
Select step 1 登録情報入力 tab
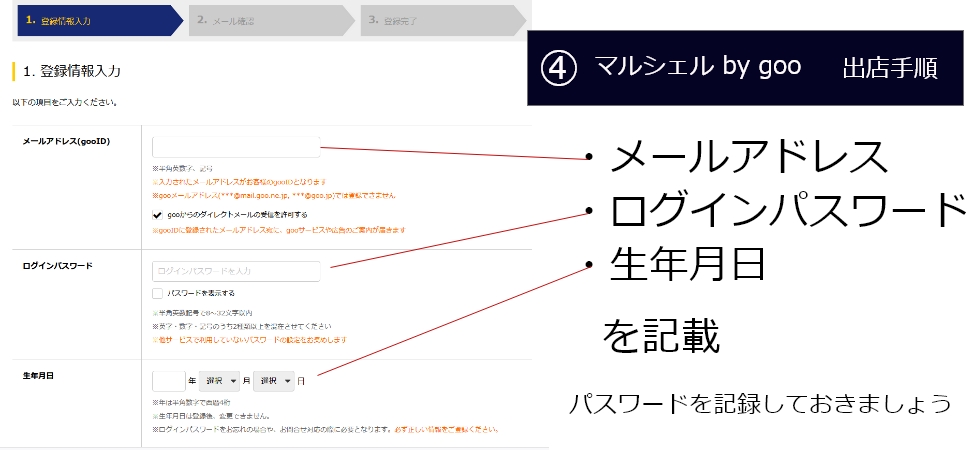tap(99, 20)
